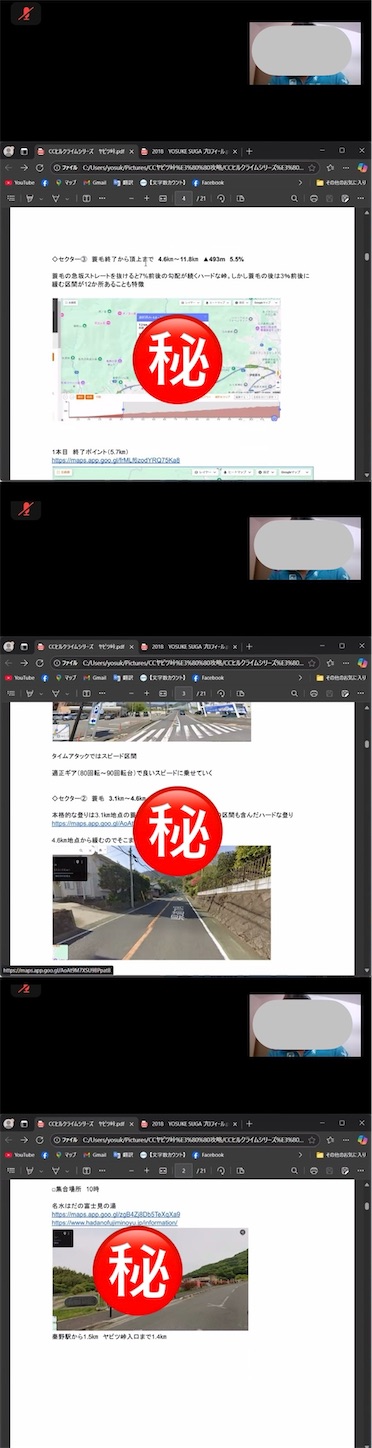Click the uphill road street view image on page 3
This screenshot has width=372, height=1448.
(x=161, y=903)
